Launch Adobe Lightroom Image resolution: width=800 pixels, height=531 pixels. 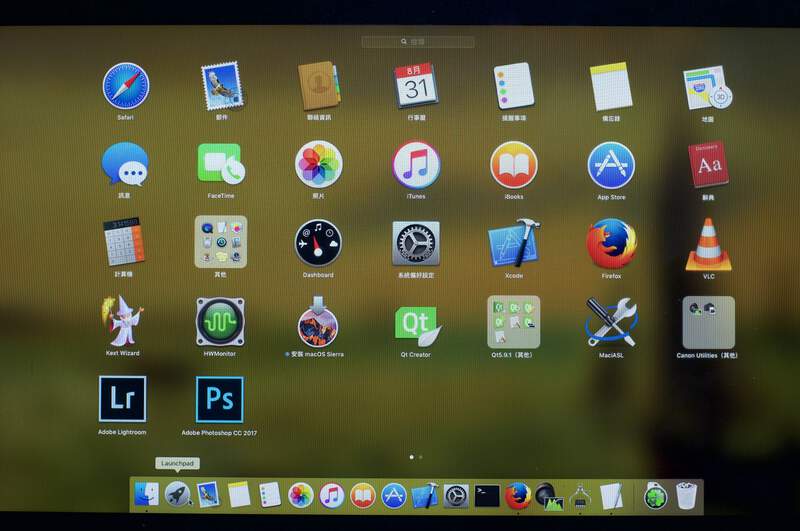tap(122, 399)
